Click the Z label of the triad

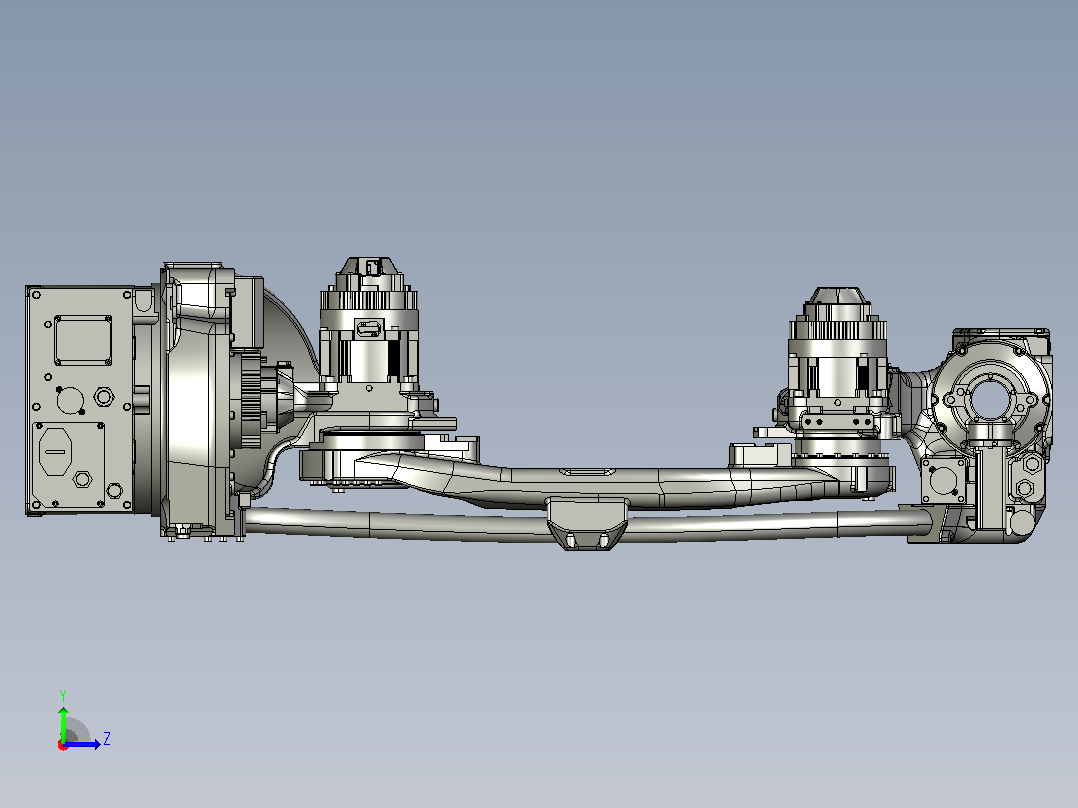point(107,739)
